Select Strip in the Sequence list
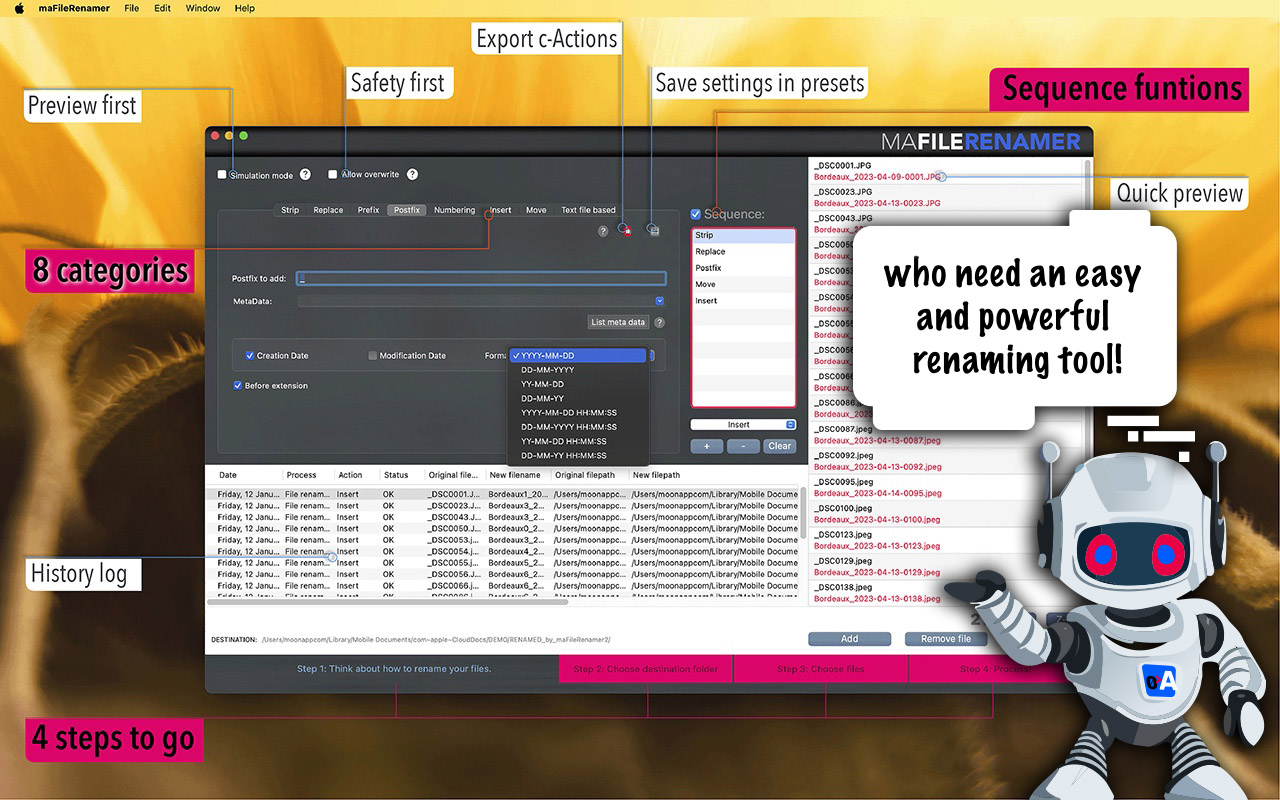Screen dimensions: 1280x800 click(x=743, y=235)
